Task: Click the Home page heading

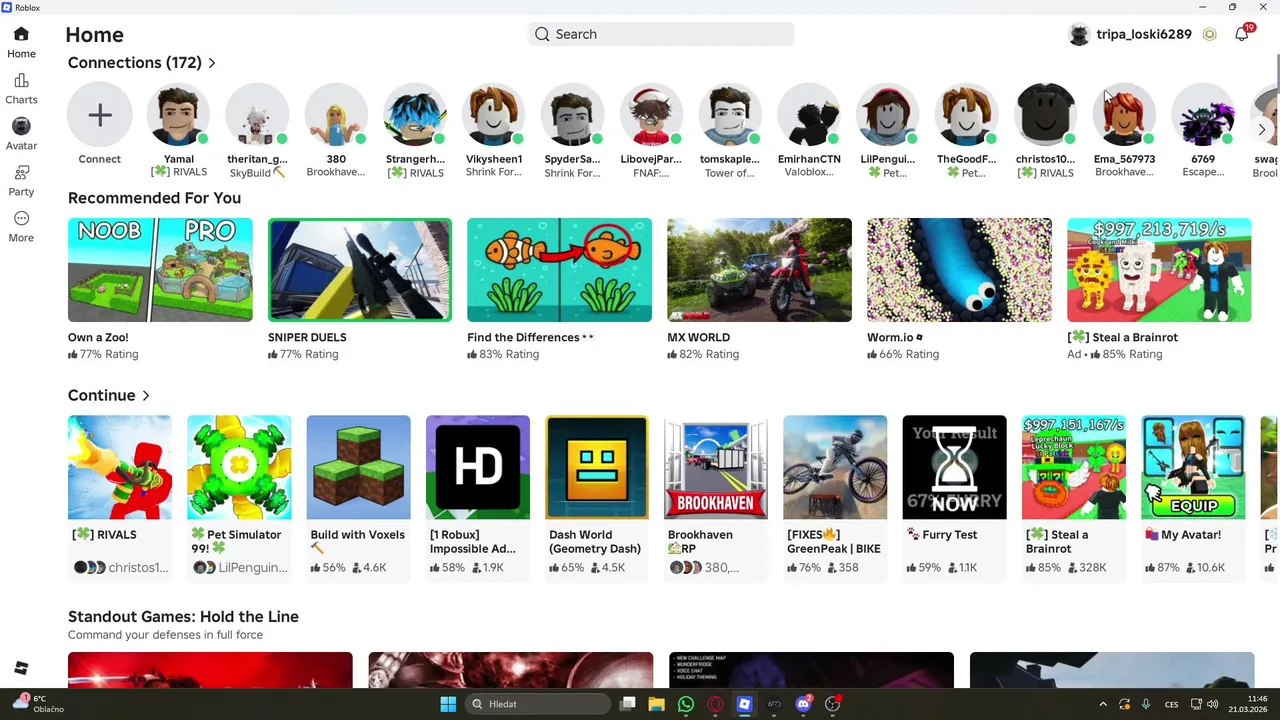Action: point(95,35)
